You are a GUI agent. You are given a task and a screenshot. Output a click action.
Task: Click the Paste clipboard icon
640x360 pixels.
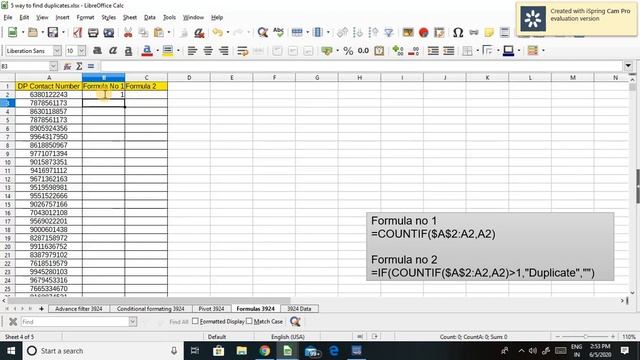click(x=159, y=32)
